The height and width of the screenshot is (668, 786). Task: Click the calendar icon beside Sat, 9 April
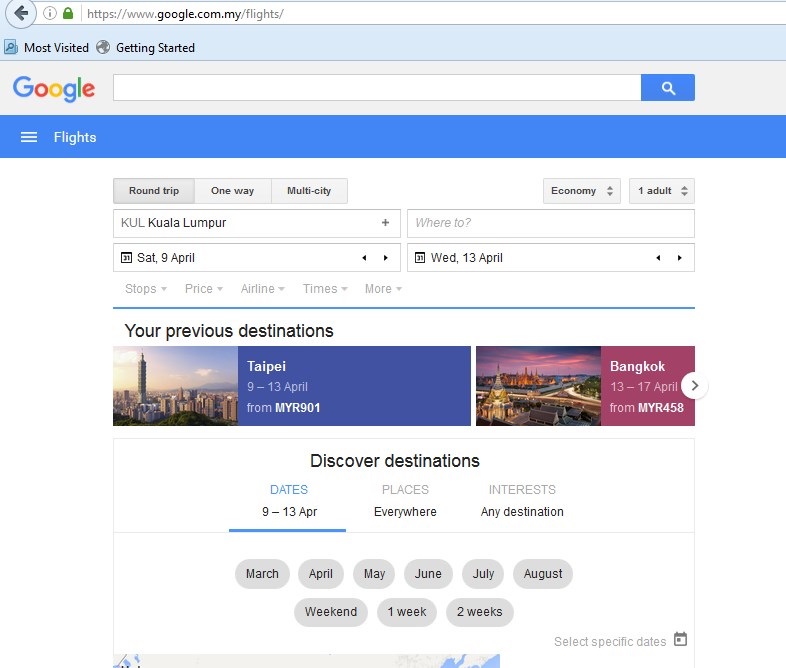coord(126,258)
